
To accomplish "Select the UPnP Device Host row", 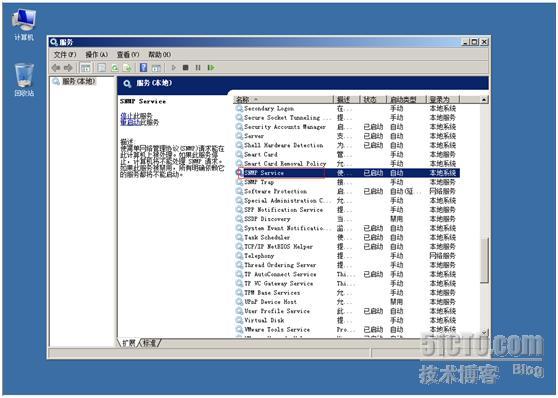I will (x=347, y=302).
